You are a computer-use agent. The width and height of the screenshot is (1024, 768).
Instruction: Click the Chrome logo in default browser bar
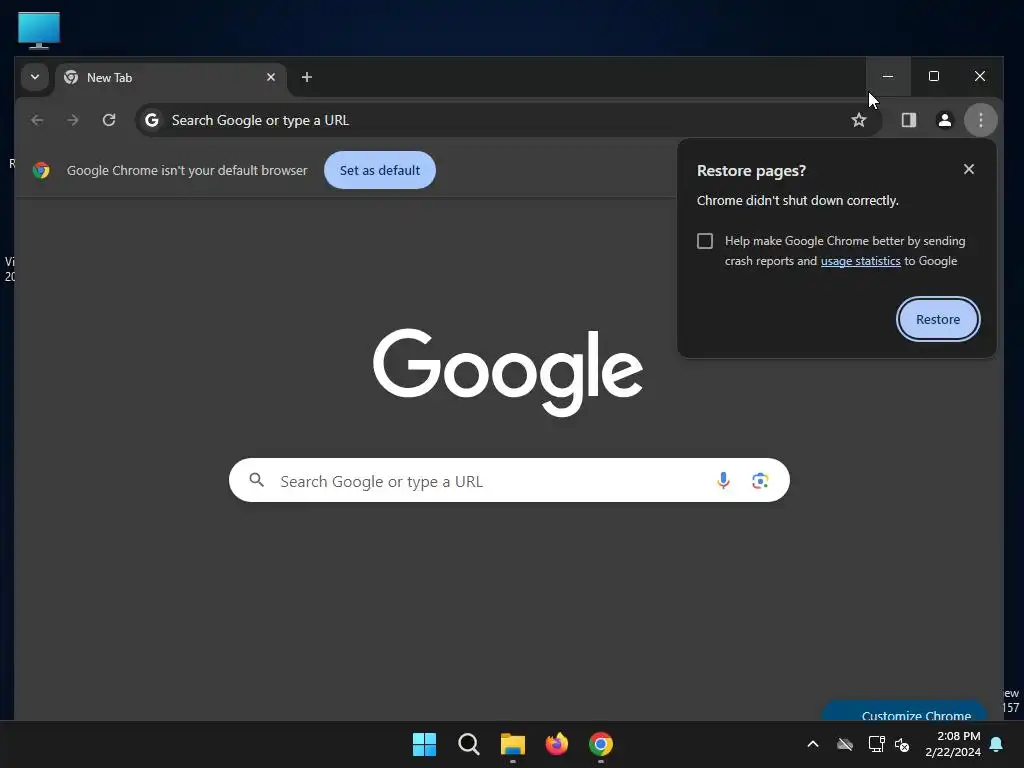click(41, 170)
